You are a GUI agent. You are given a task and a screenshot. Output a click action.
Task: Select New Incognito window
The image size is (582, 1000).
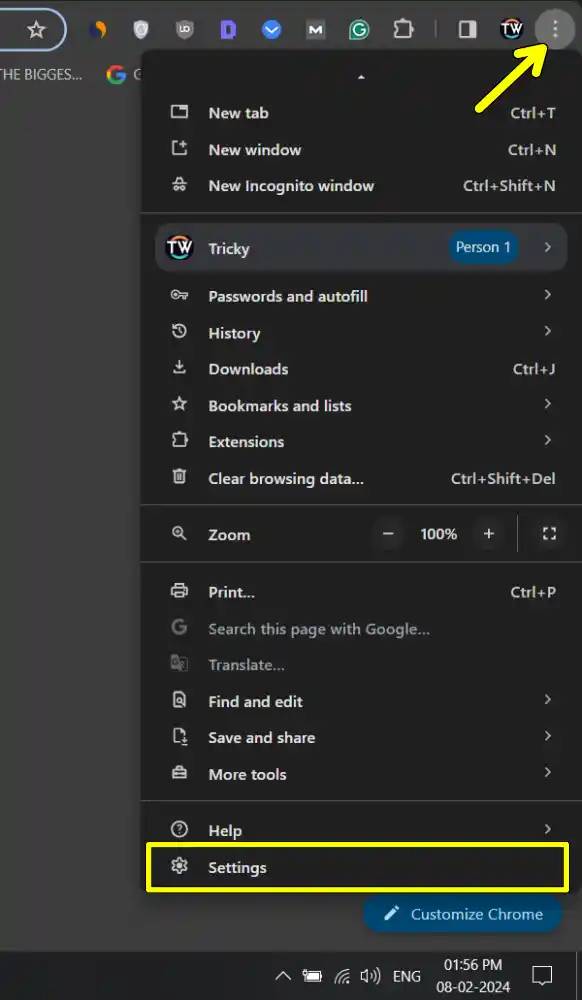(x=291, y=186)
